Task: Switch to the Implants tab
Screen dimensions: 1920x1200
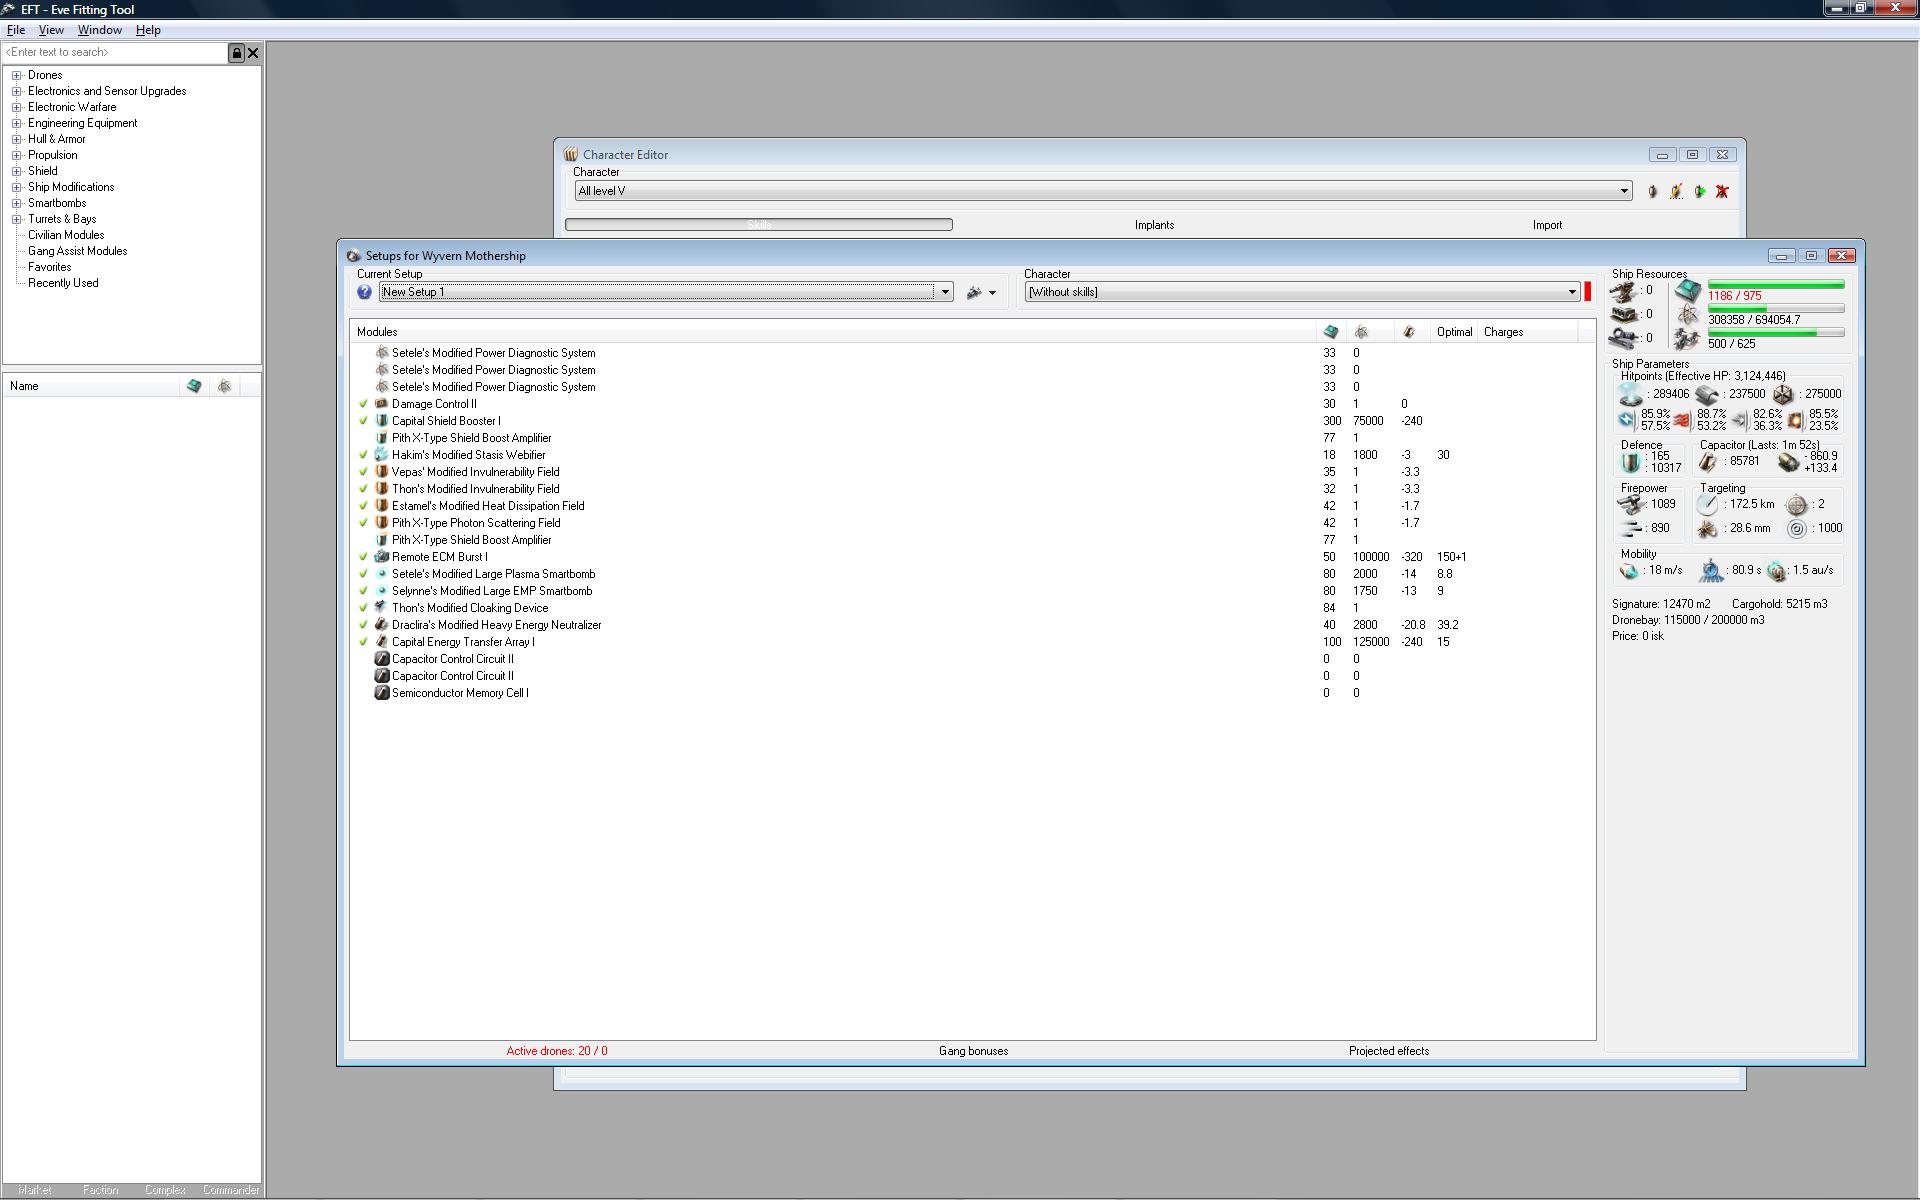Action: tap(1154, 225)
